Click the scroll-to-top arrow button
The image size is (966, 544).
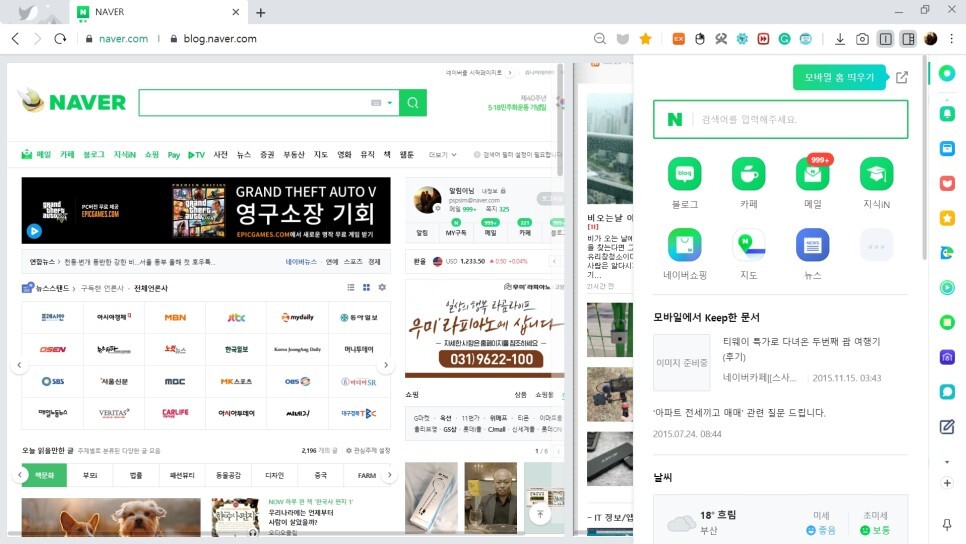click(x=540, y=514)
